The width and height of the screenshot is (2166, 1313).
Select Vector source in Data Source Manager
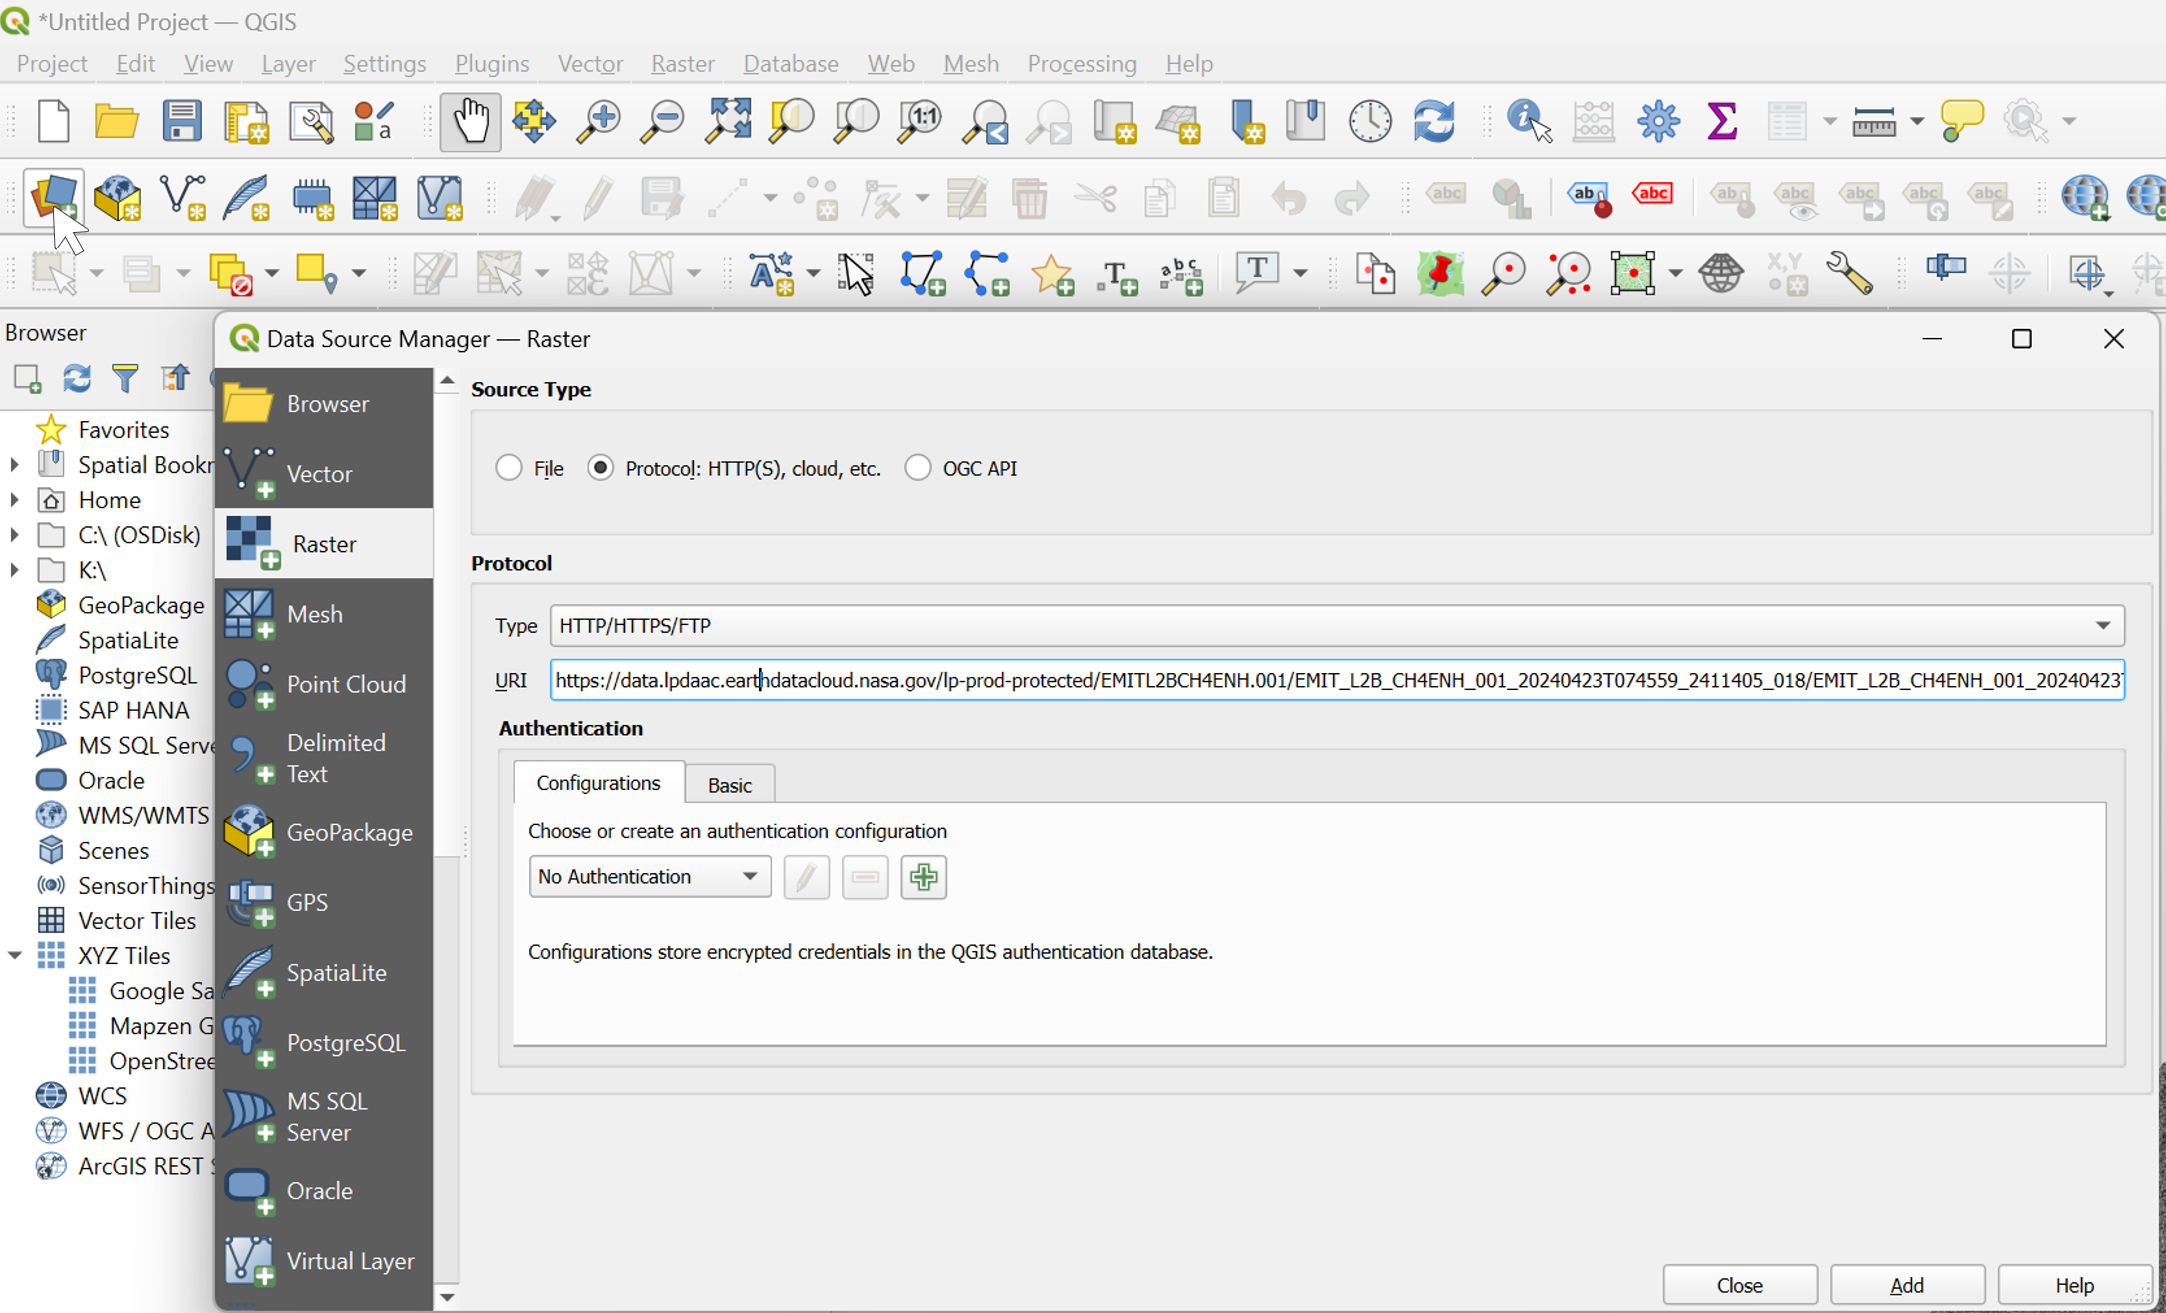pos(324,473)
